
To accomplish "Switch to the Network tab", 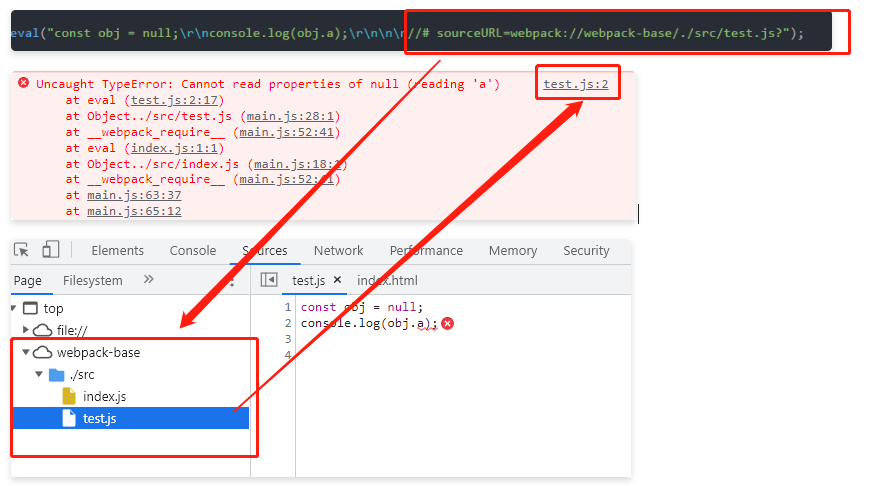I will (338, 250).
